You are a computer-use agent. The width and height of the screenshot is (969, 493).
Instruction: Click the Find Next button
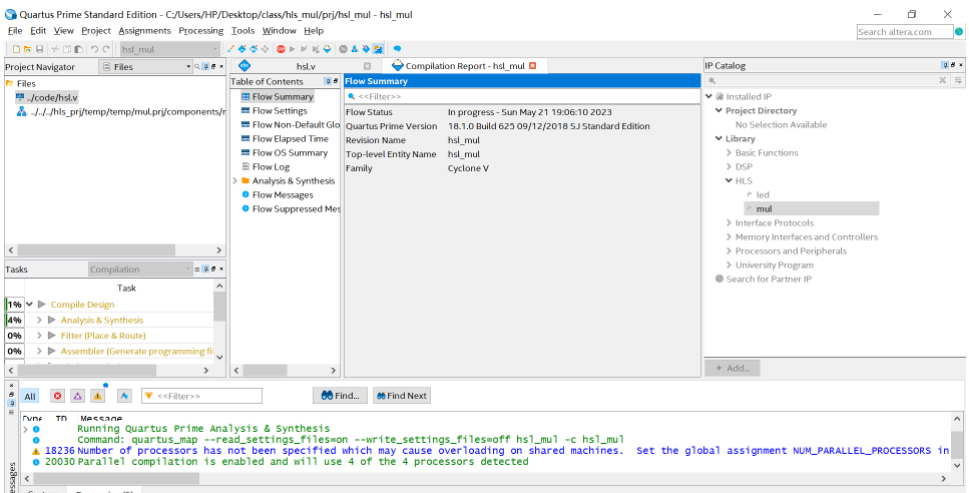(x=402, y=396)
